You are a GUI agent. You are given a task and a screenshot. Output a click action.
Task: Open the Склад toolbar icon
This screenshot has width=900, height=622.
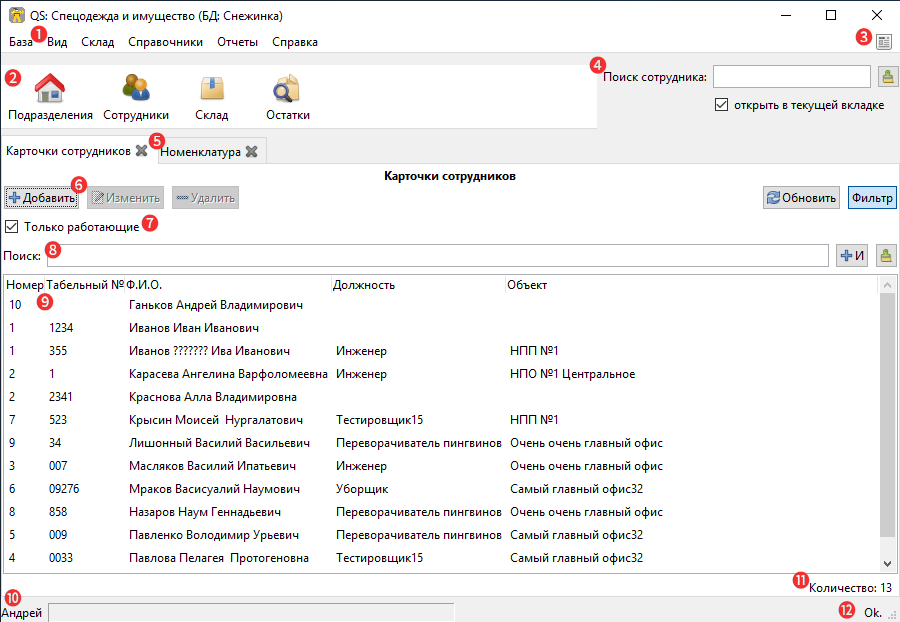[x=212, y=96]
